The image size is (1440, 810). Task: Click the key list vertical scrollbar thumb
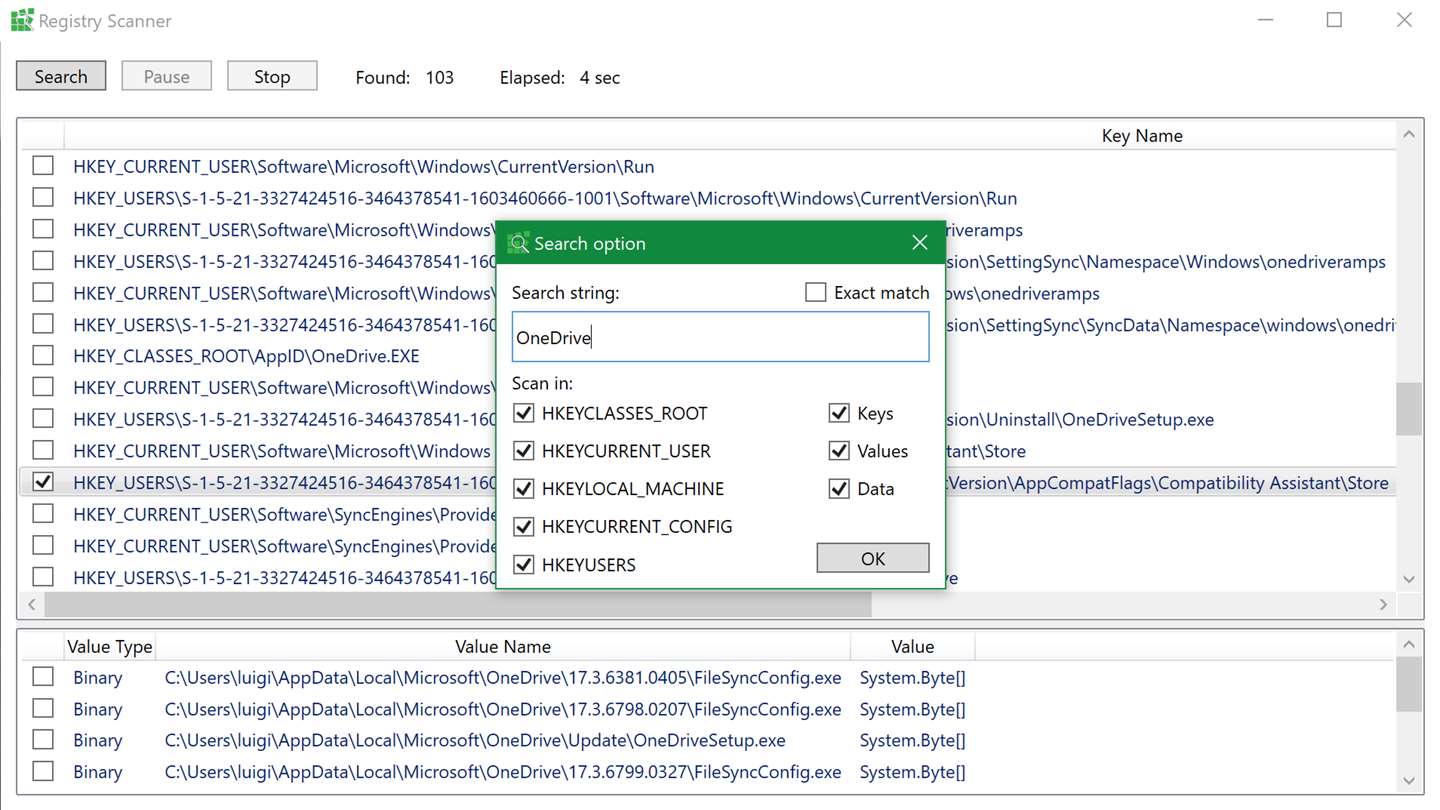coord(1409,408)
